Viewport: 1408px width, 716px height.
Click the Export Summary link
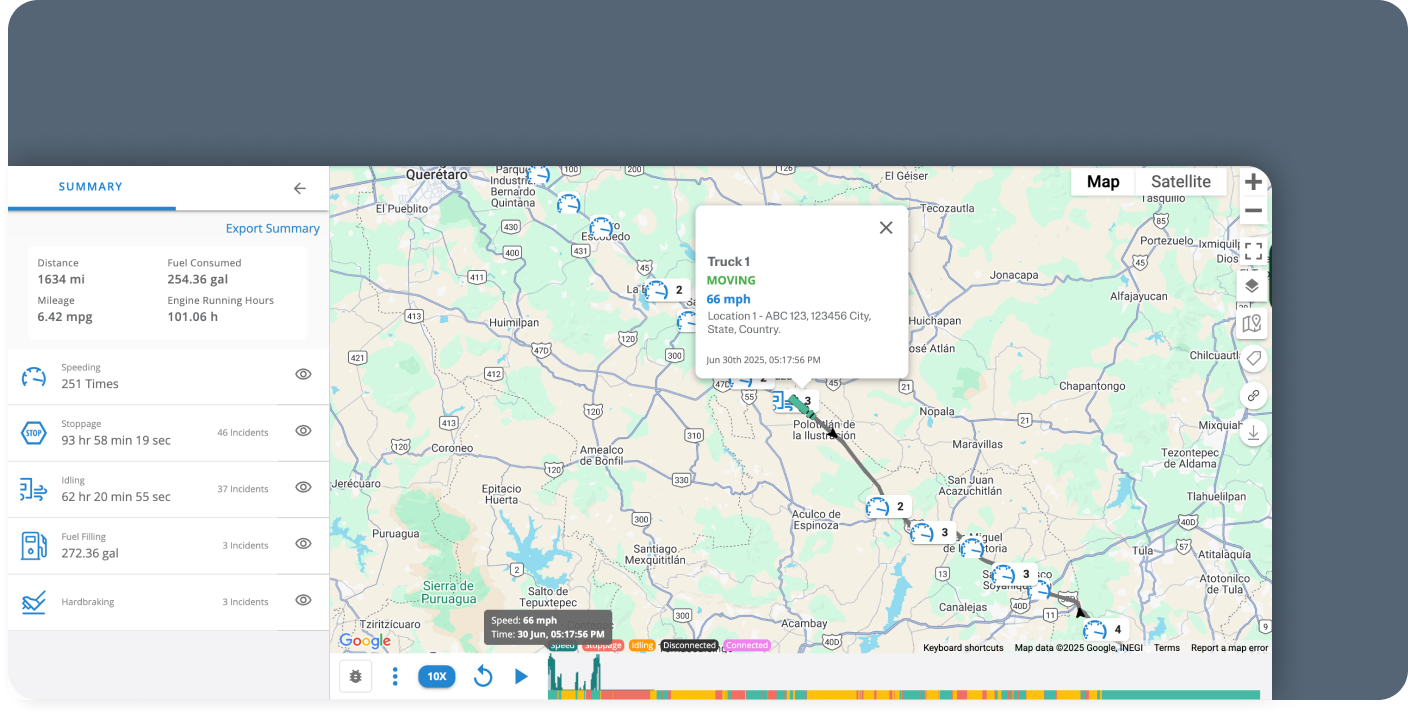272,228
